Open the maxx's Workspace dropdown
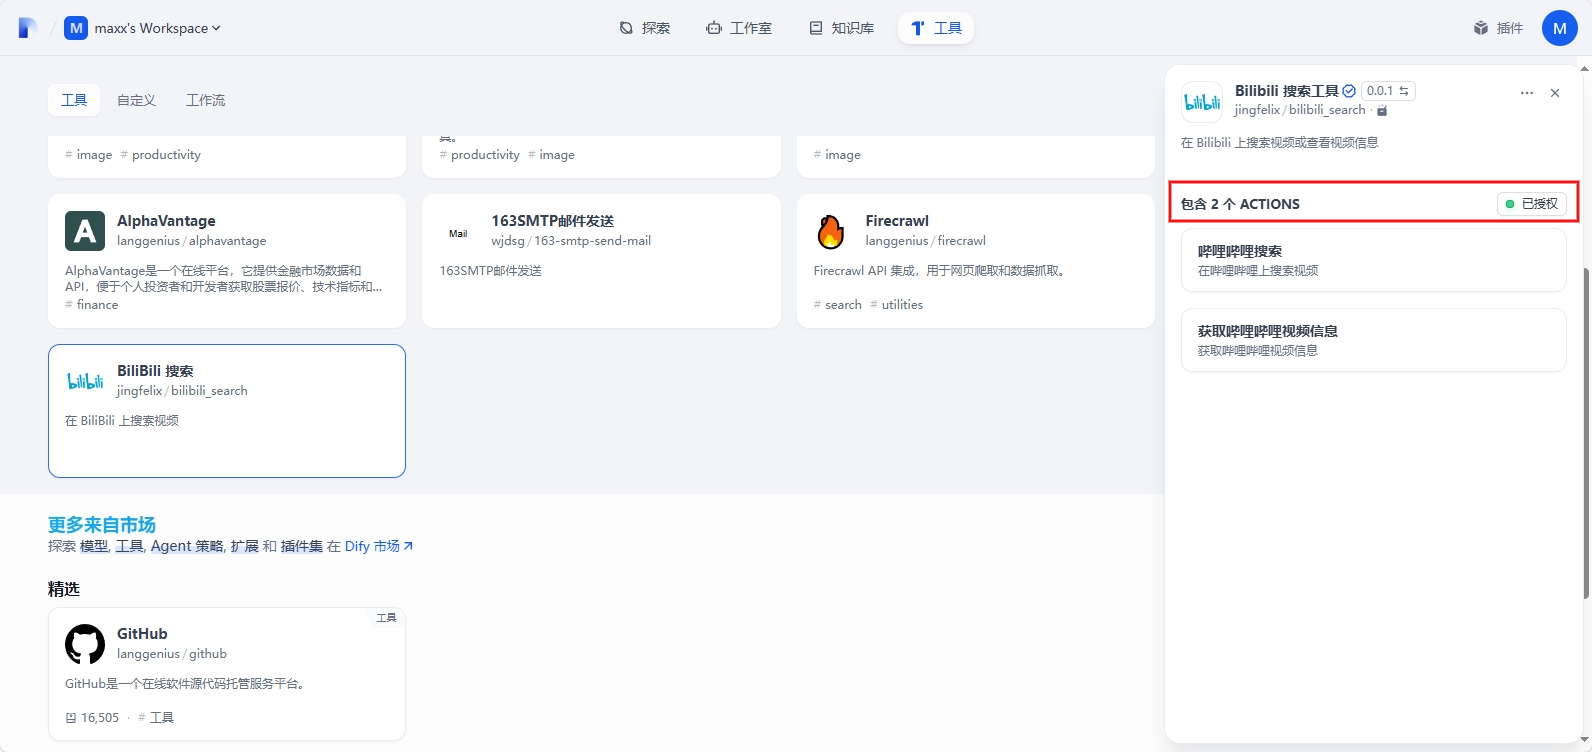The image size is (1592, 752). point(157,28)
